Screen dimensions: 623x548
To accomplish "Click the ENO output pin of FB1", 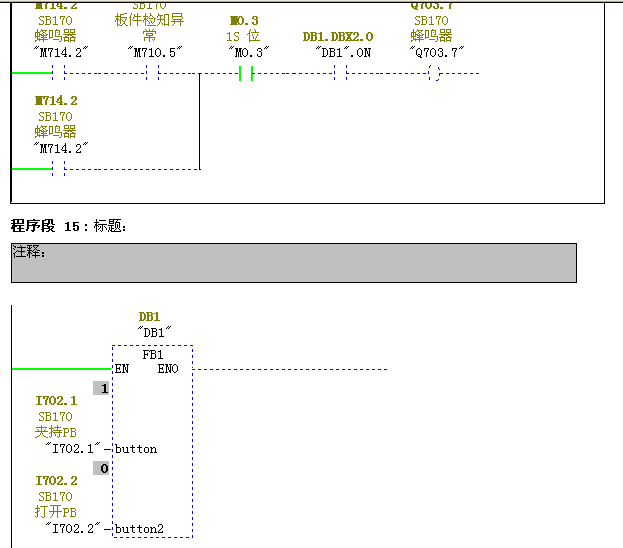I will pyautogui.click(x=168, y=369).
